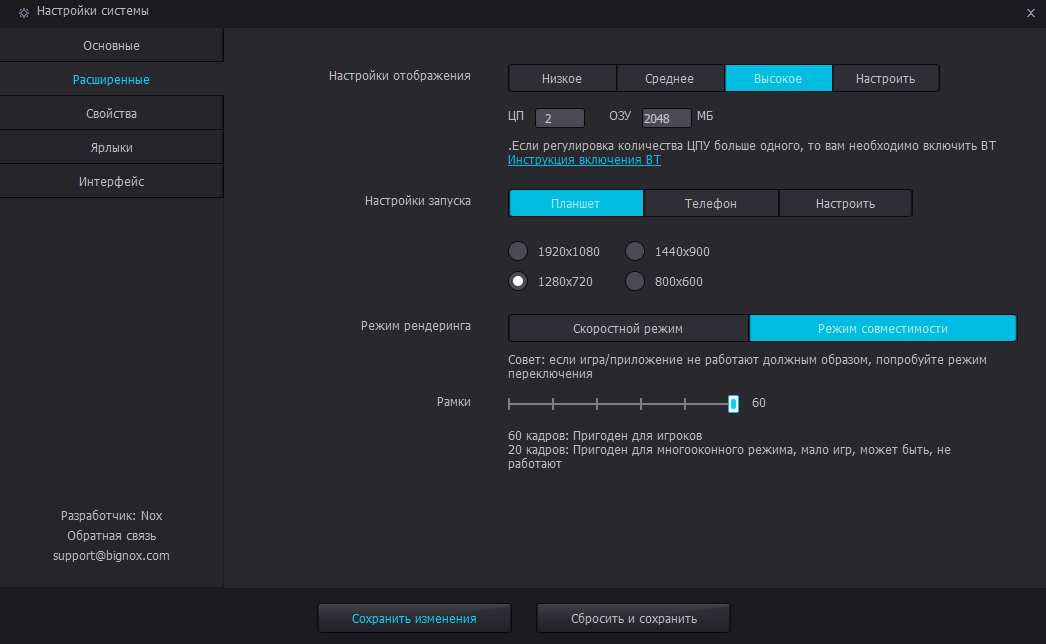Click the Рамки frame rate slider handle

pos(734,403)
